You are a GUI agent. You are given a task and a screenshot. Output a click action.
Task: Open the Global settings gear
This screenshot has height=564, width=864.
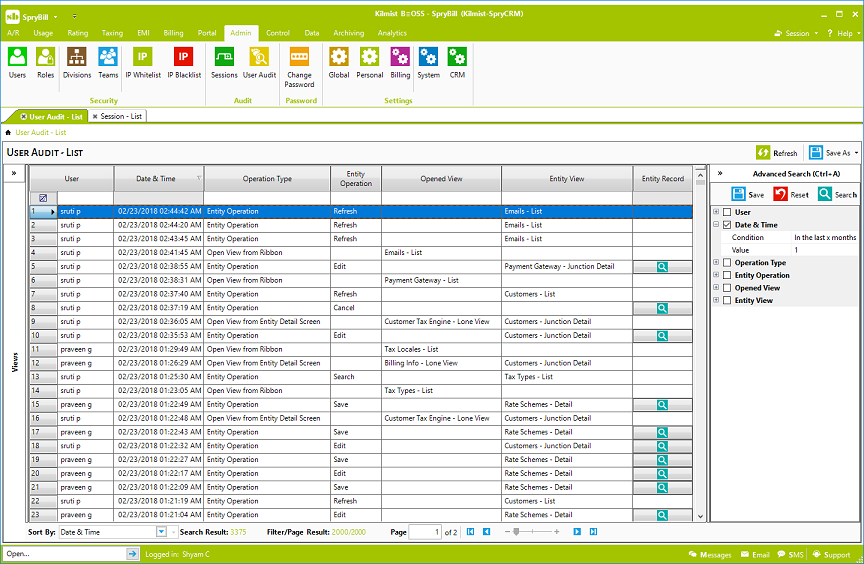click(x=339, y=58)
